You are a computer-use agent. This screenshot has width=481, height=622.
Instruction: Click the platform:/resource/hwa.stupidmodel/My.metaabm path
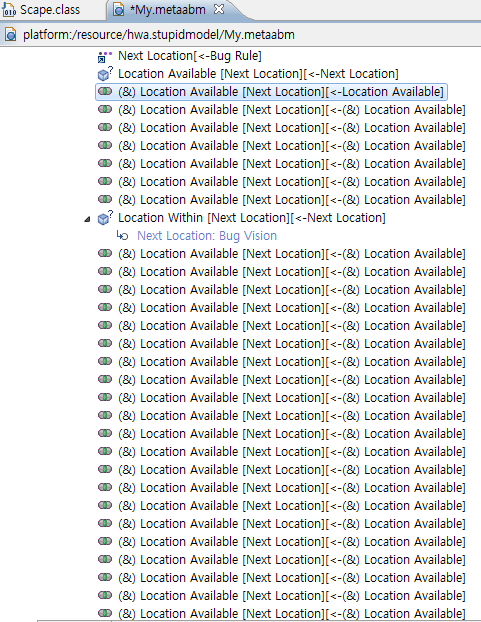159,35
